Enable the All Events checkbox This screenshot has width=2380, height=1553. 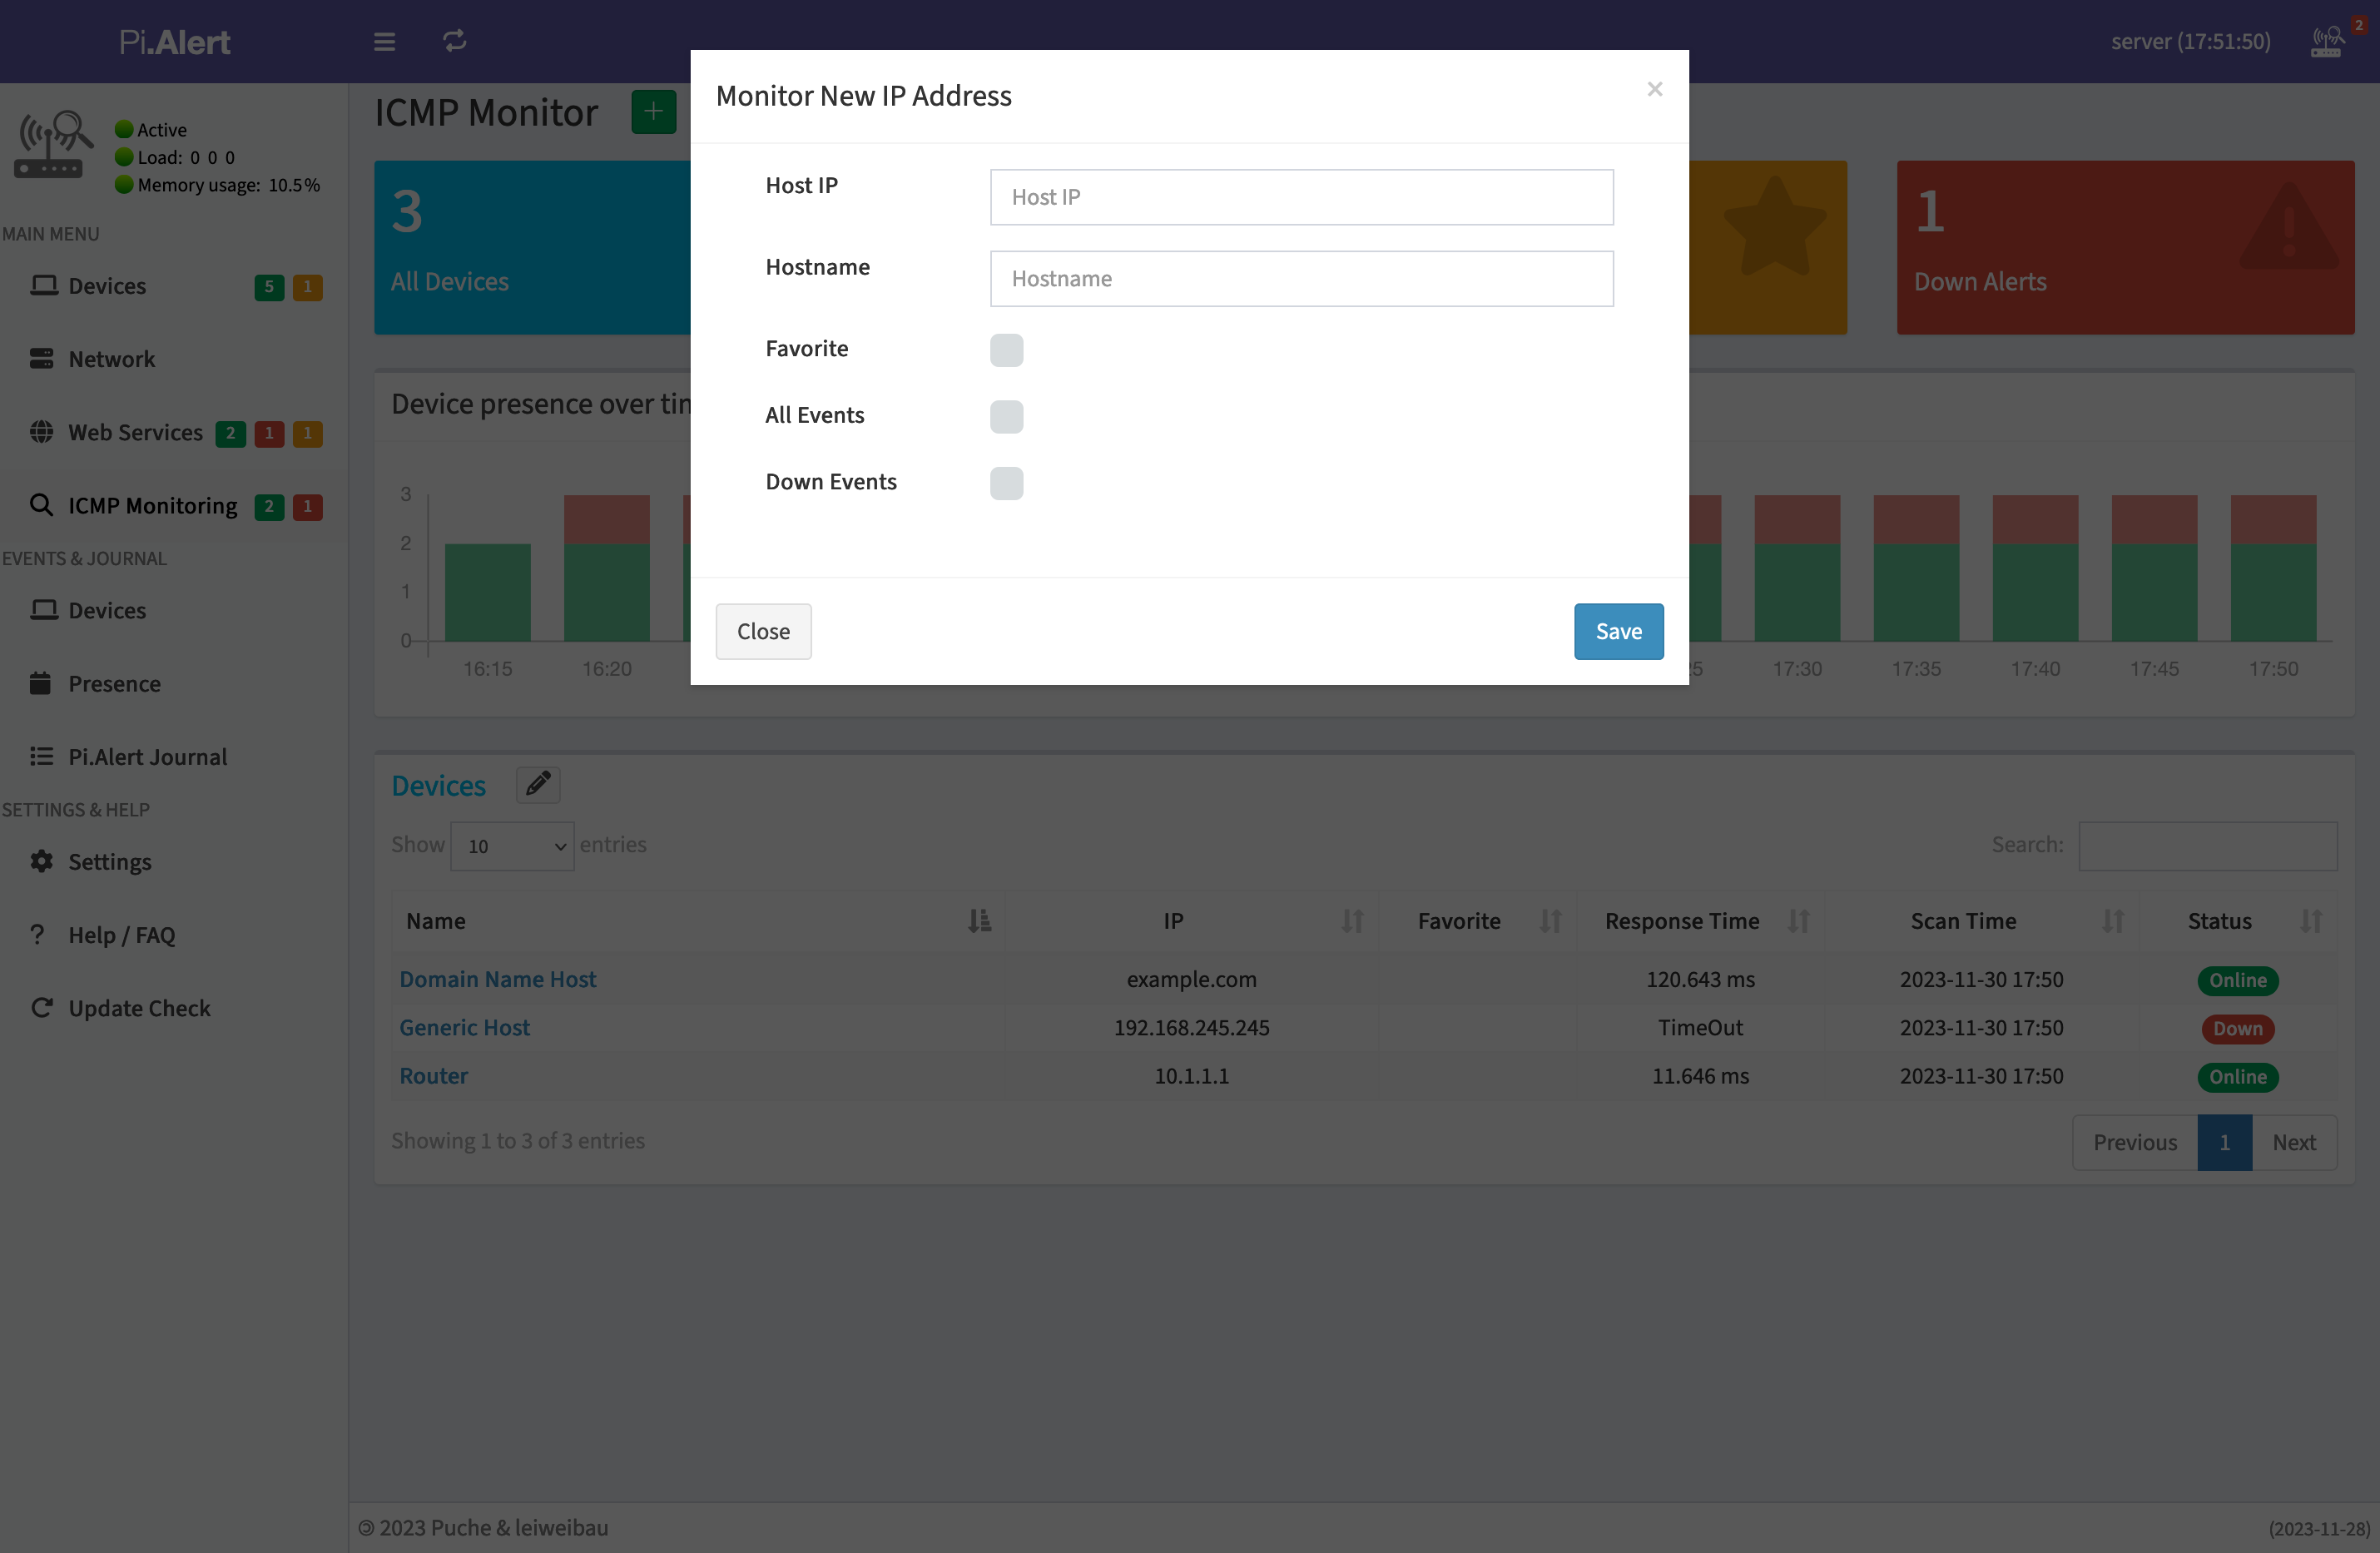[1006, 417]
